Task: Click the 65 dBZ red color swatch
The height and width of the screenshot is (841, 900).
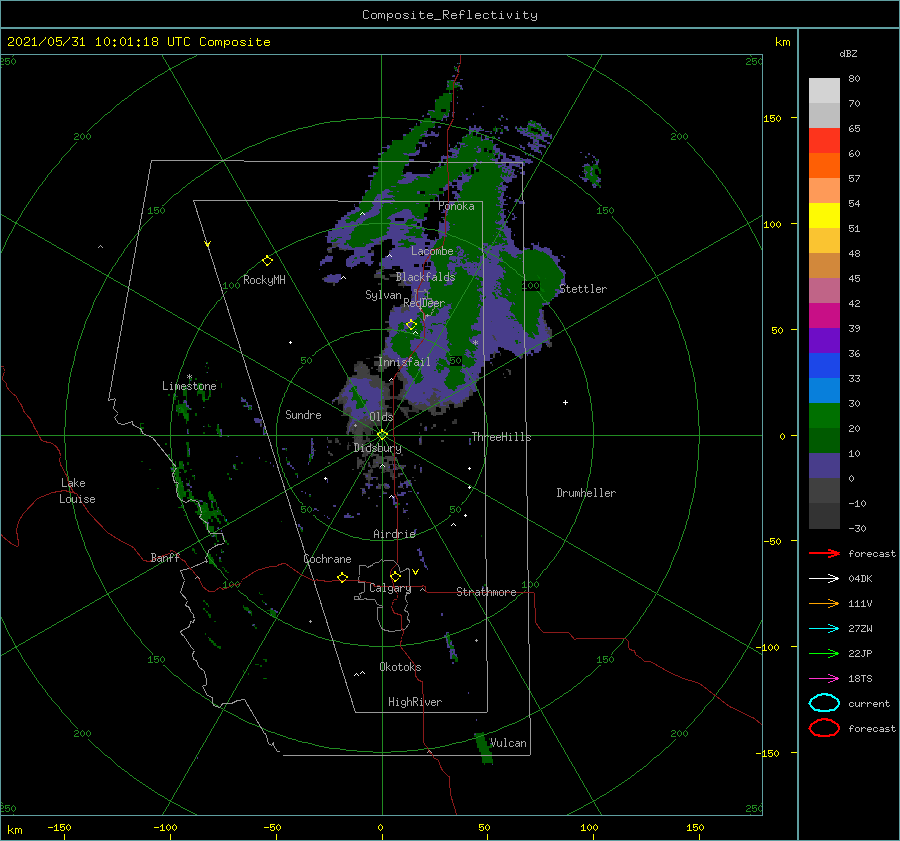Action: point(824,141)
